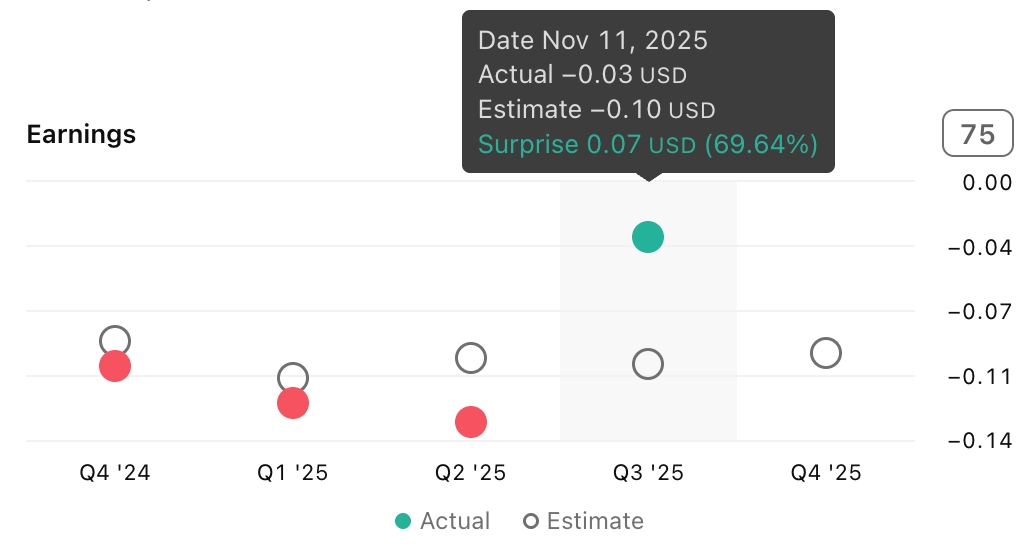The height and width of the screenshot is (548, 1028).
Task: Toggle the Estimate series in the legend
Action: pos(584,521)
